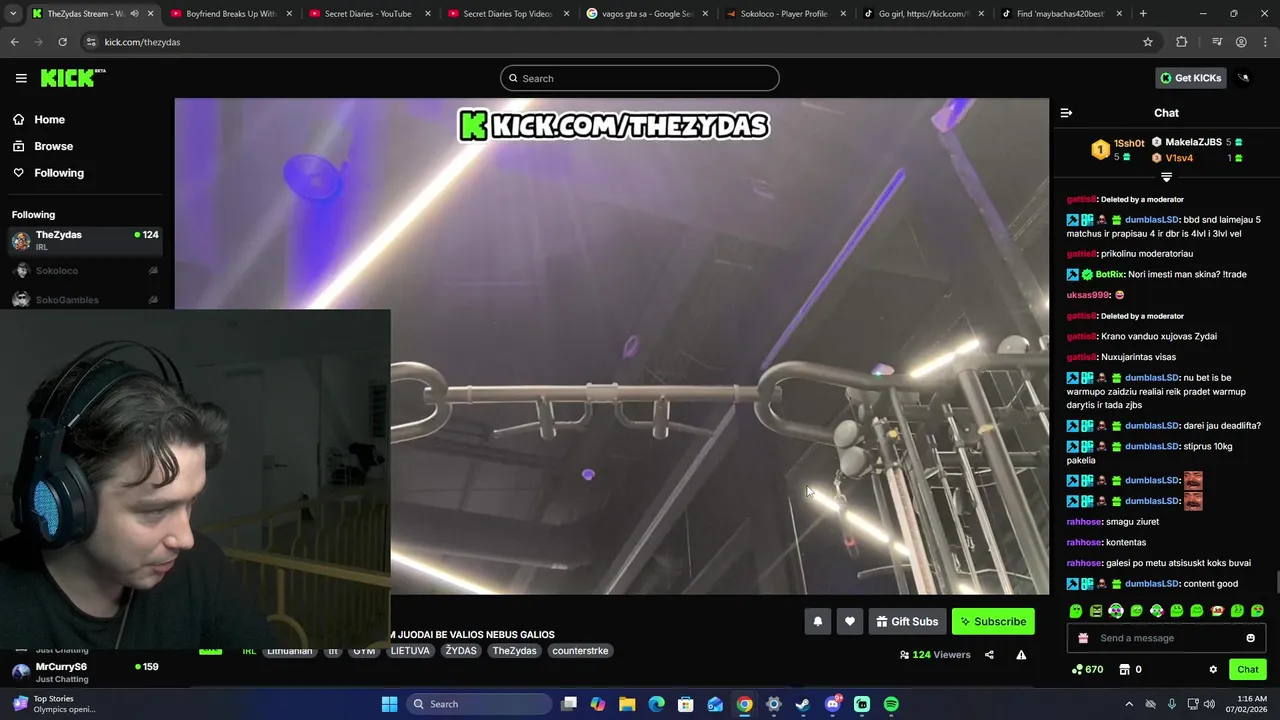This screenshot has height=720, width=1280.
Task: Report the stream with warning icon
Action: [1021, 655]
